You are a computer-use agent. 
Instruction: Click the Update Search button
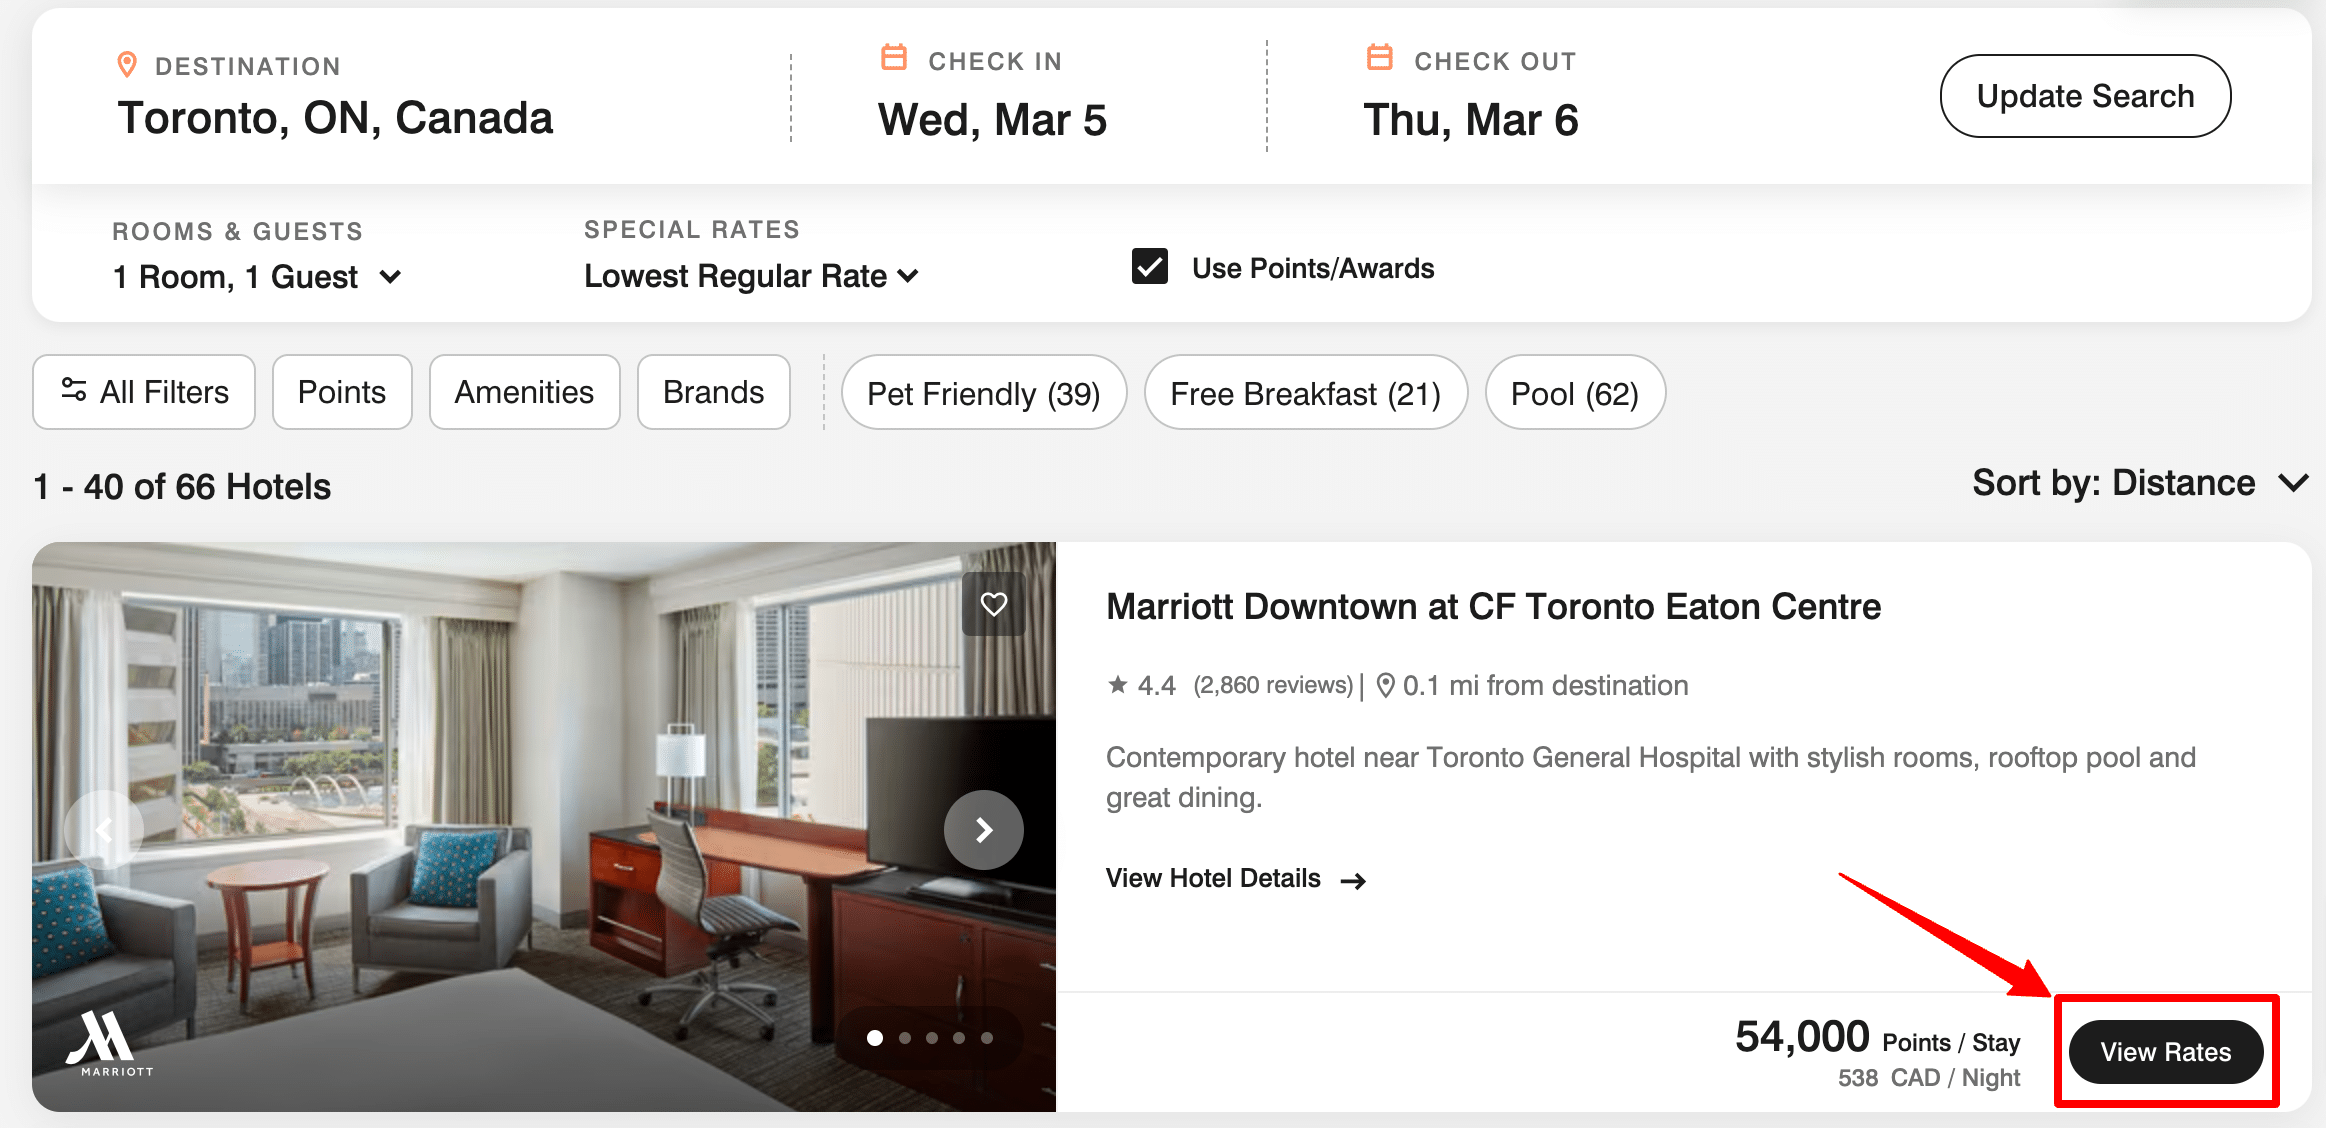click(x=2085, y=96)
